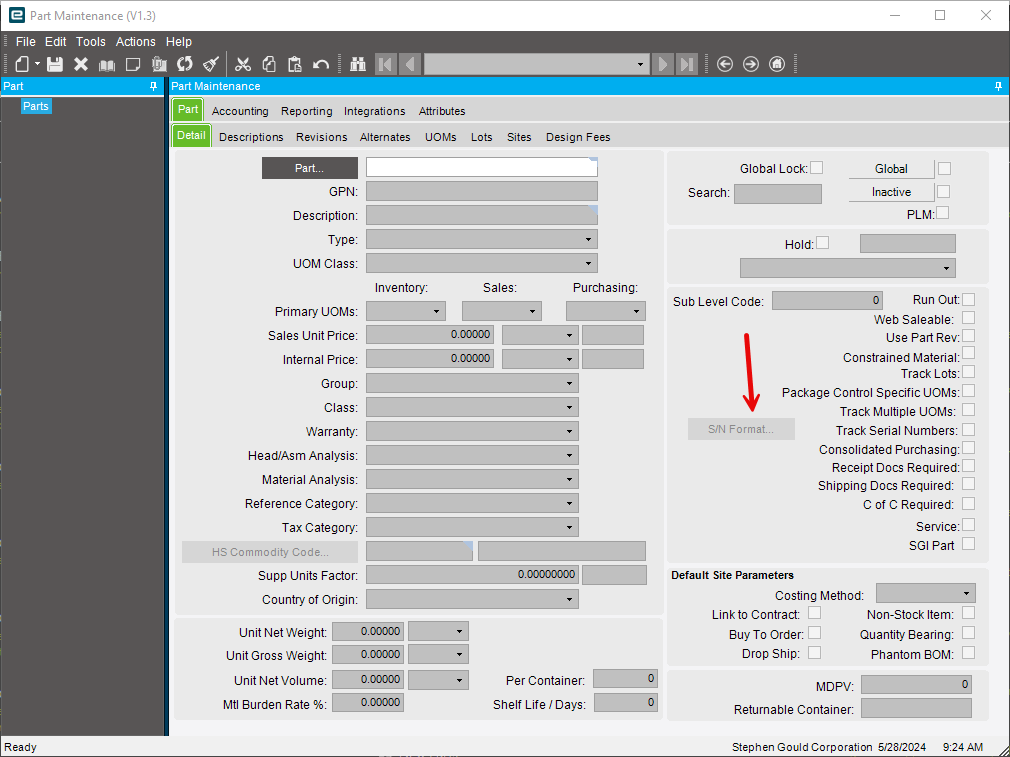
Task: Open the Revisions sub-tab
Action: tap(321, 137)
